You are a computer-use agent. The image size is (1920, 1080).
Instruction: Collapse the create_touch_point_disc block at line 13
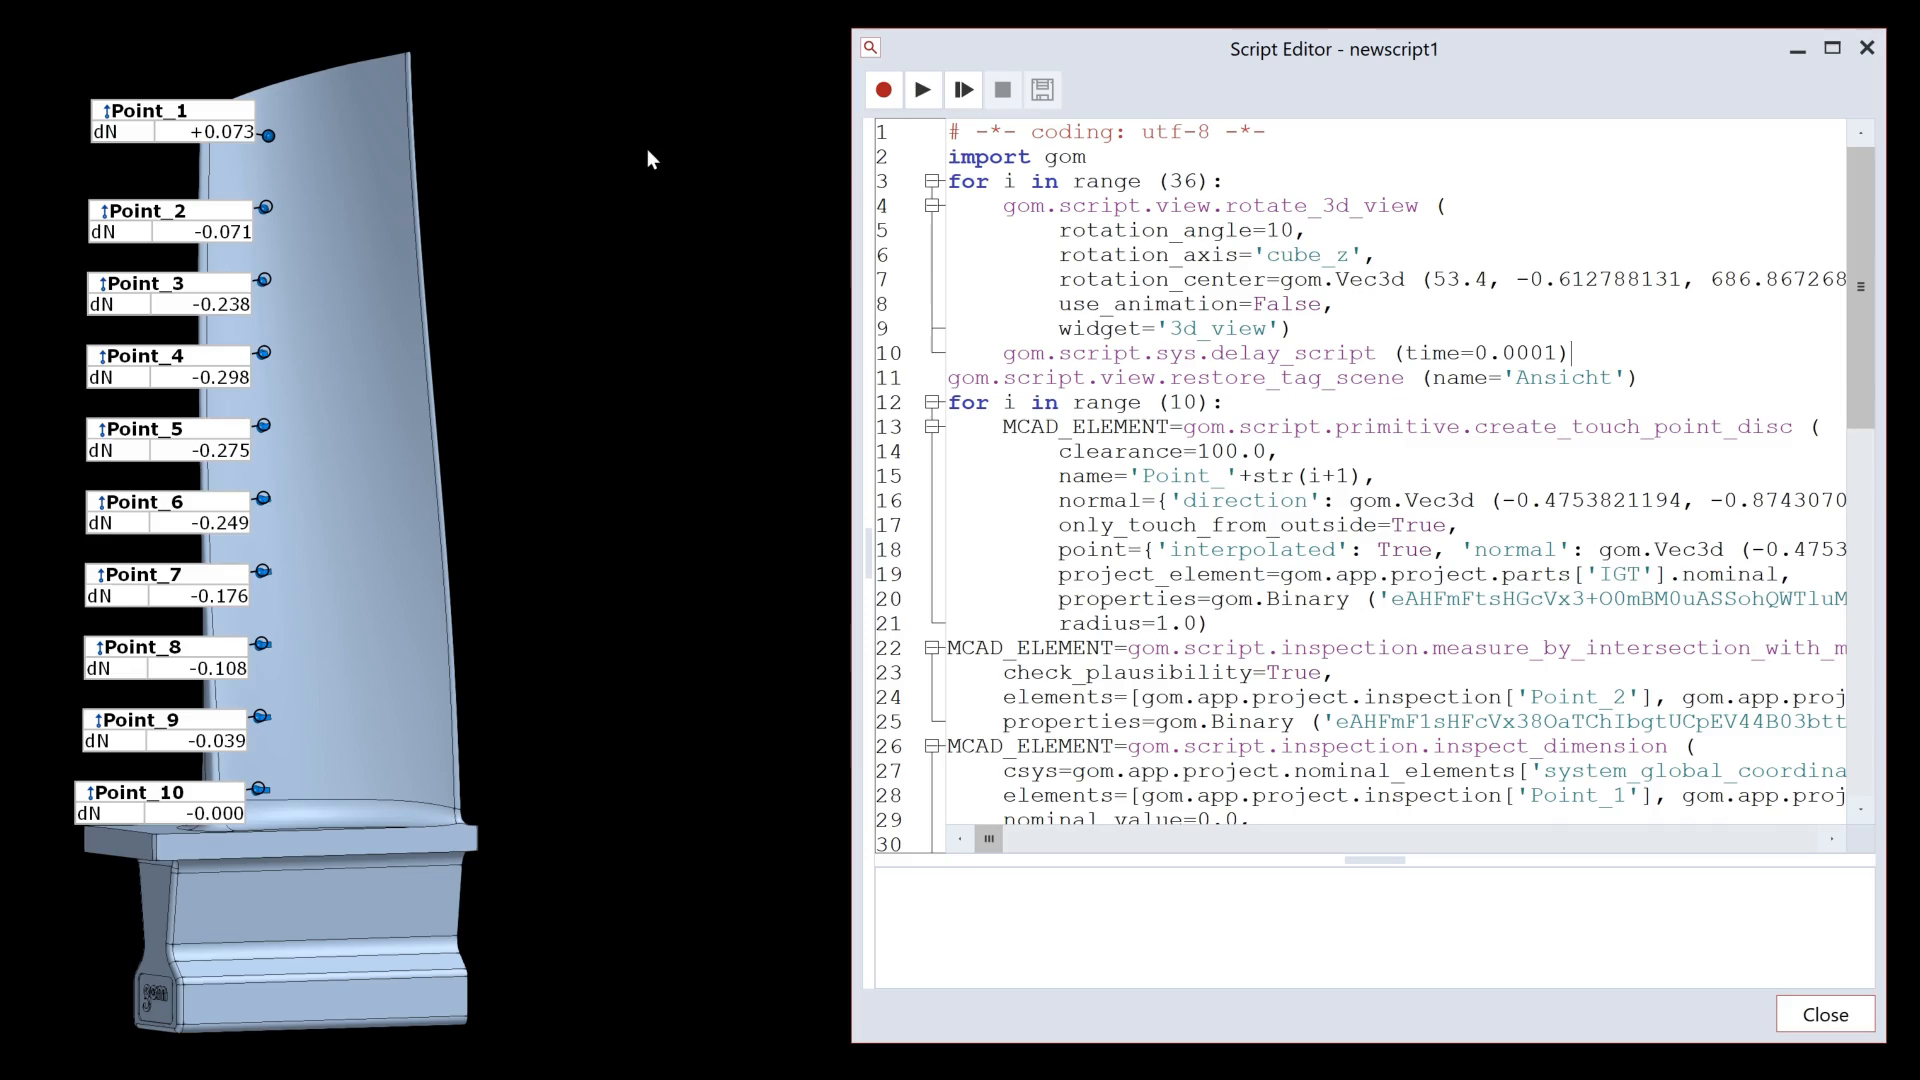click(932, 427)
